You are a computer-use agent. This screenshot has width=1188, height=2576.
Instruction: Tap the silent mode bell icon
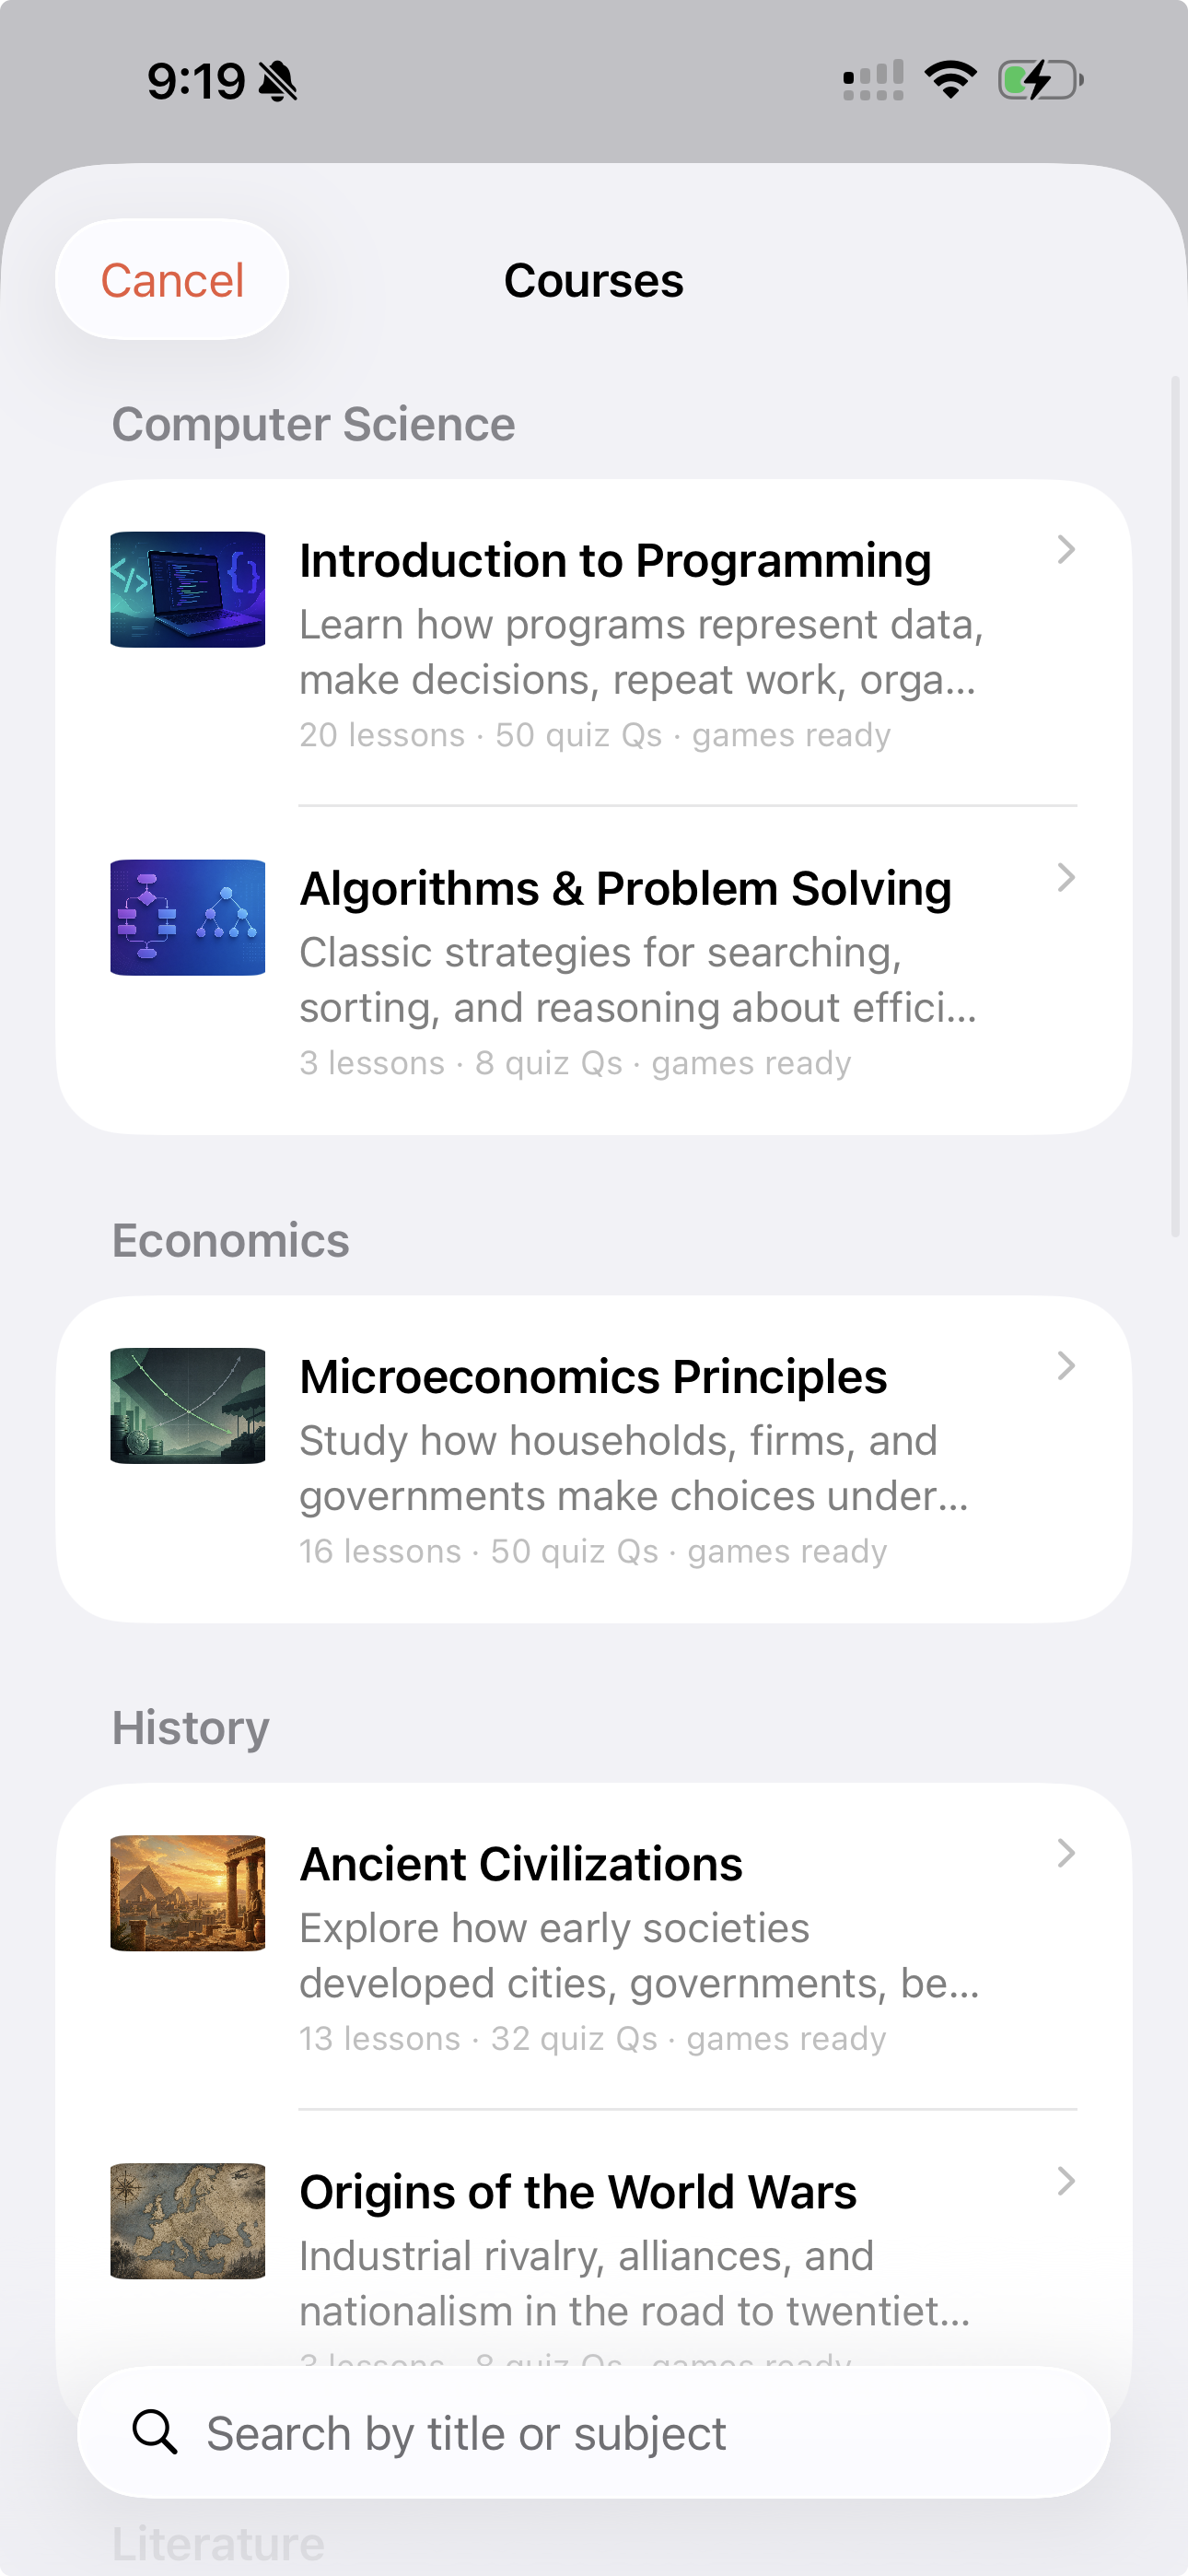click(278, 81)
